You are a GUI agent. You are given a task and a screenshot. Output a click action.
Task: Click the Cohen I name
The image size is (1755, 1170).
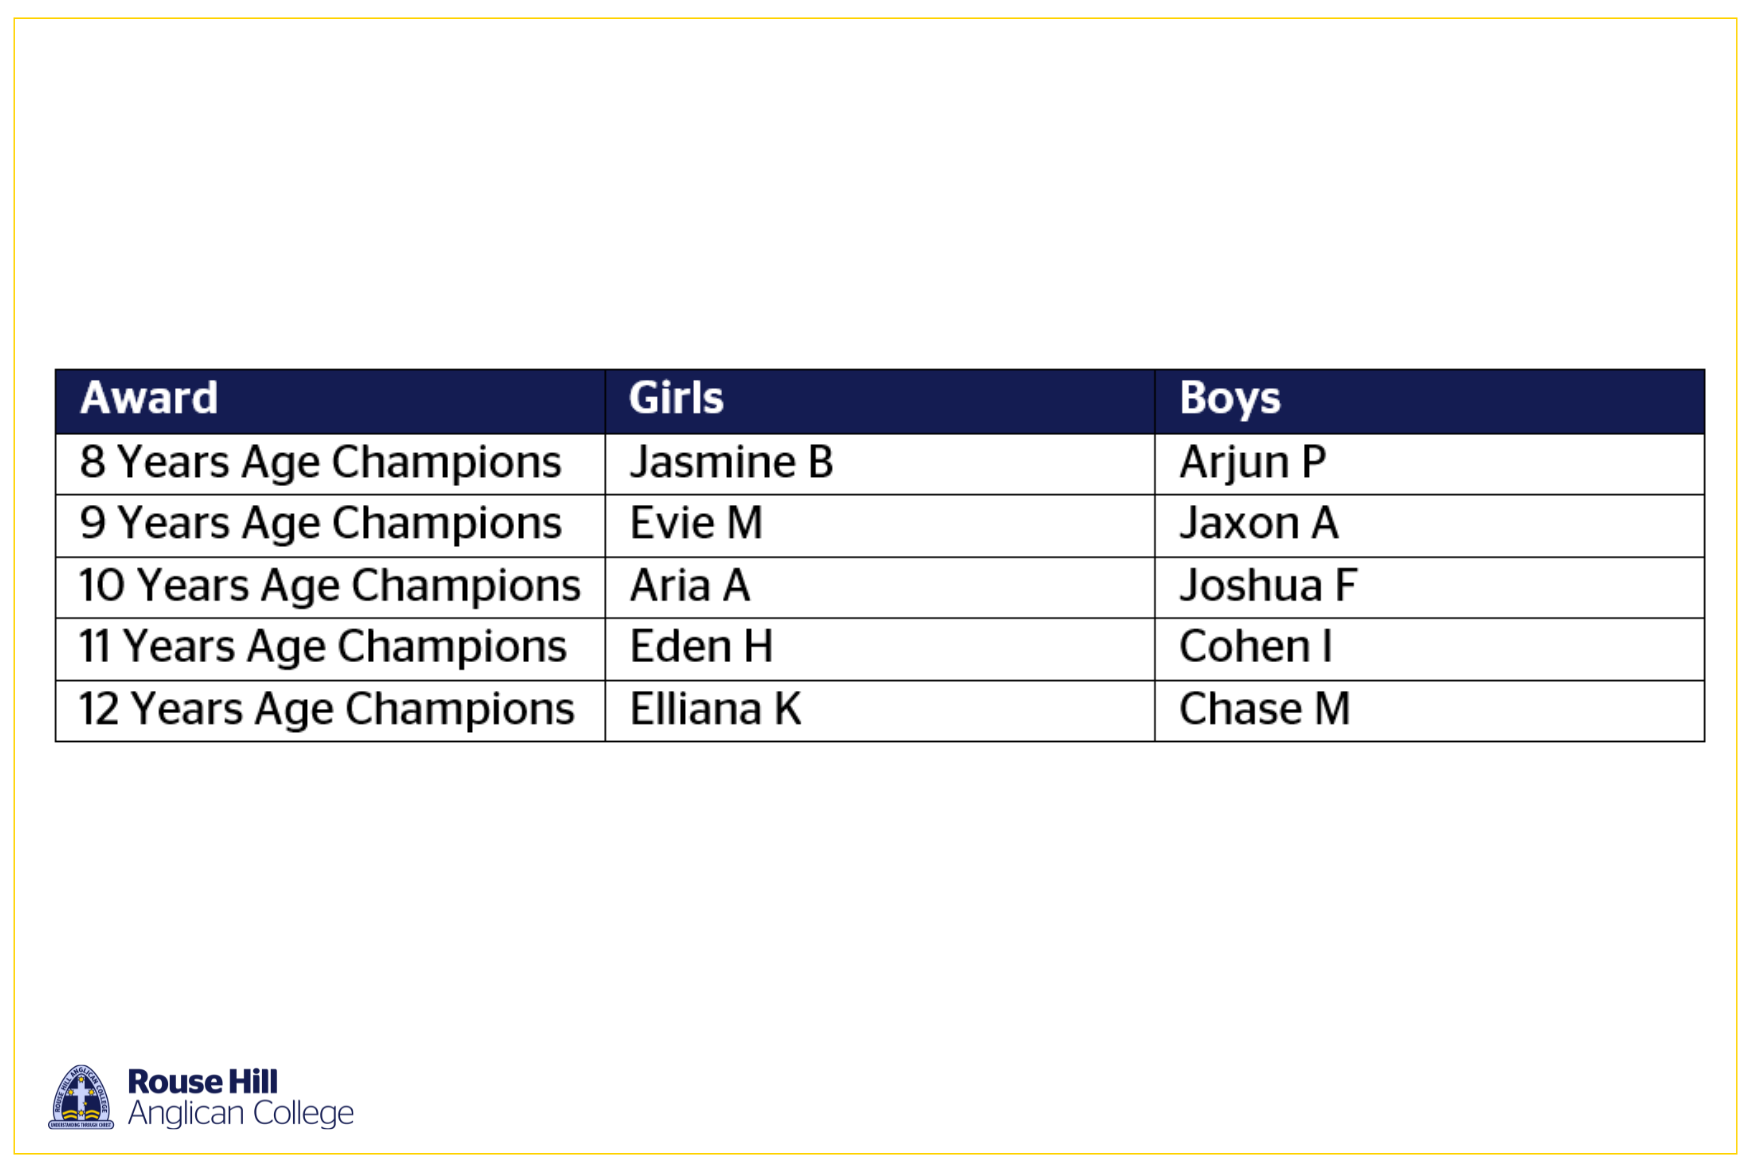(x=1255, y=647)
